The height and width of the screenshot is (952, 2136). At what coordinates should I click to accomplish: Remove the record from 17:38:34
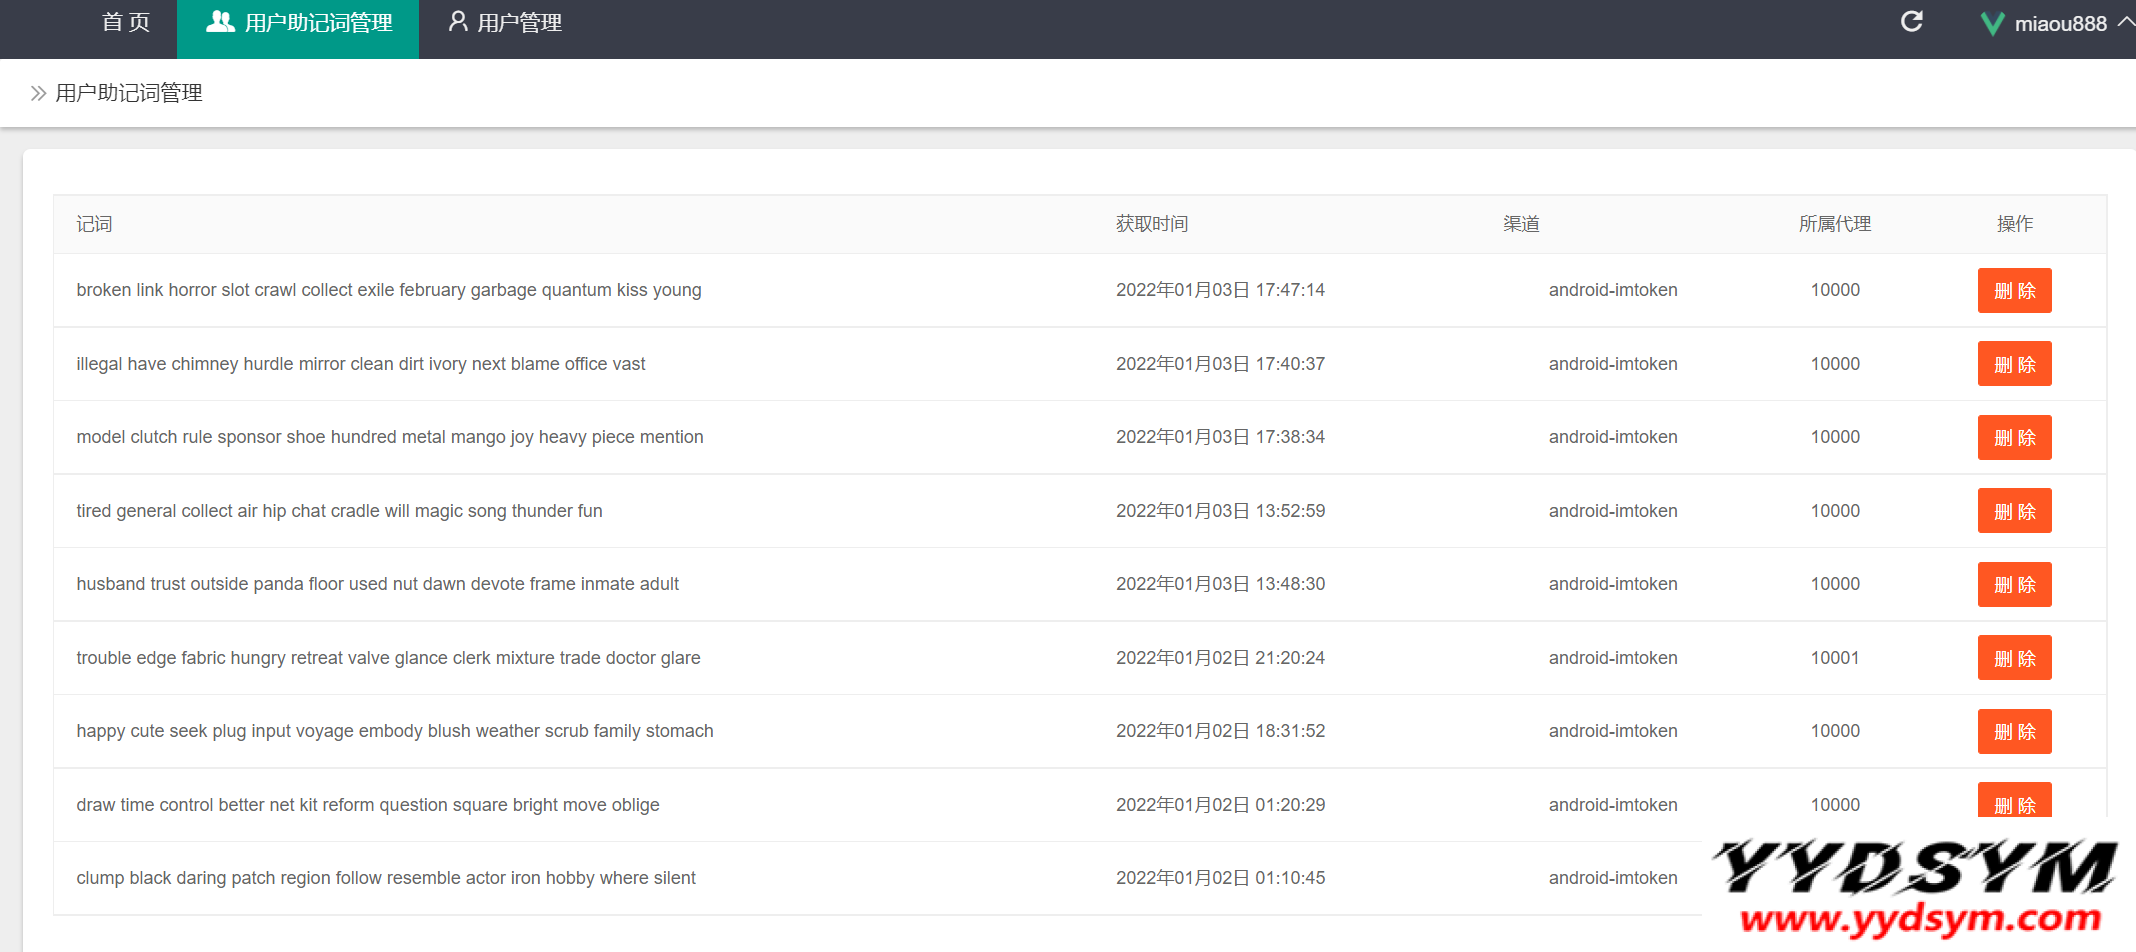click(x=2014, y=438)
